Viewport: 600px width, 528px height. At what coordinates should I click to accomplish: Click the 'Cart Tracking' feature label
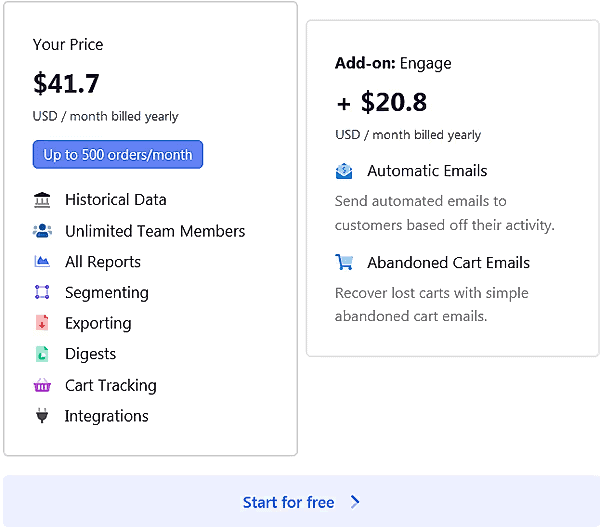pos(110,385)
